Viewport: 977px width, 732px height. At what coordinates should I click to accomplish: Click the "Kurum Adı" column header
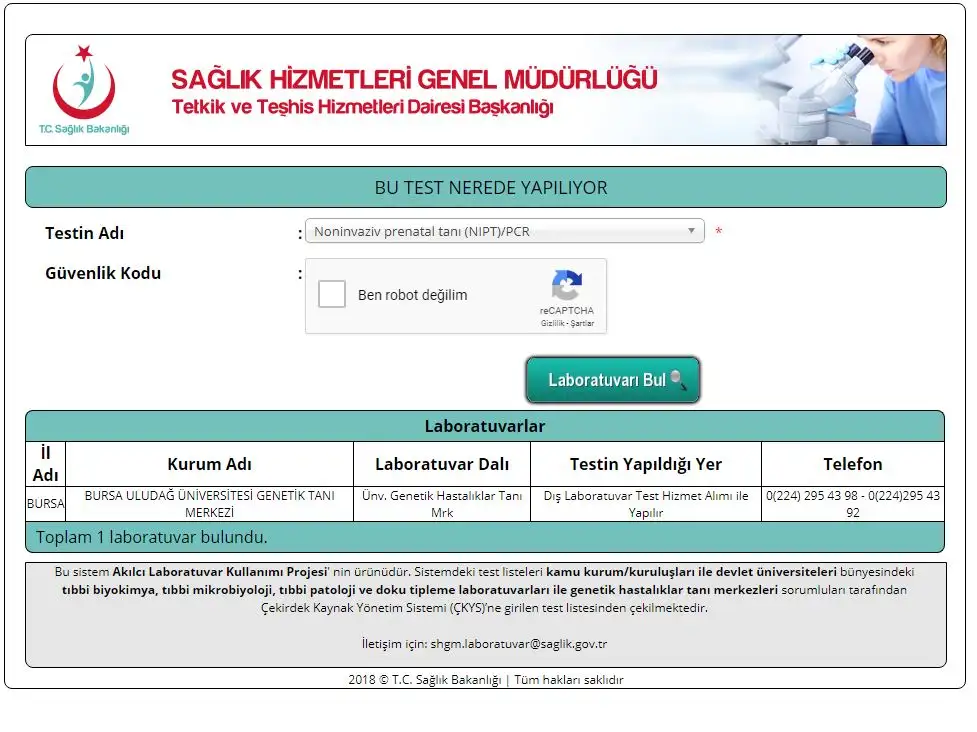(x=209, y=464)
